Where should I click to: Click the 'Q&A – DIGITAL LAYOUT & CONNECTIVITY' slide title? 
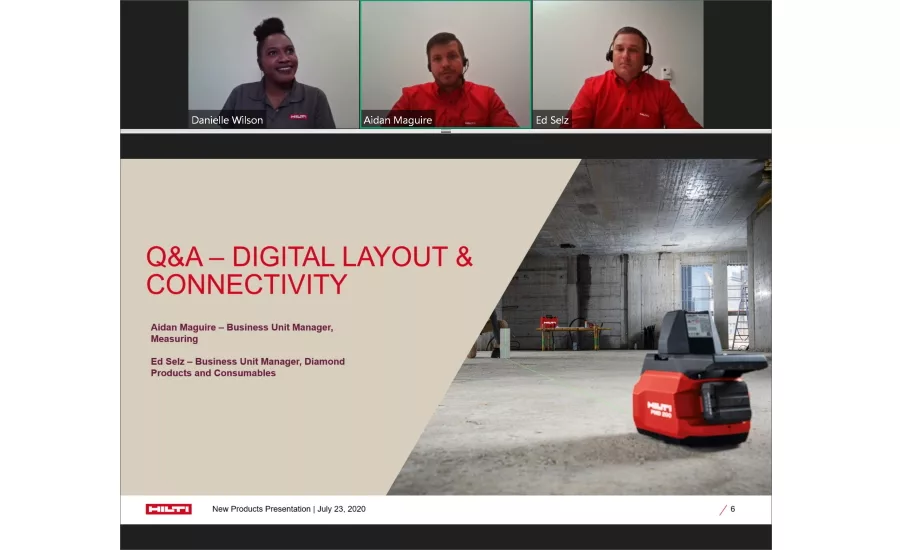pos(309,270)
